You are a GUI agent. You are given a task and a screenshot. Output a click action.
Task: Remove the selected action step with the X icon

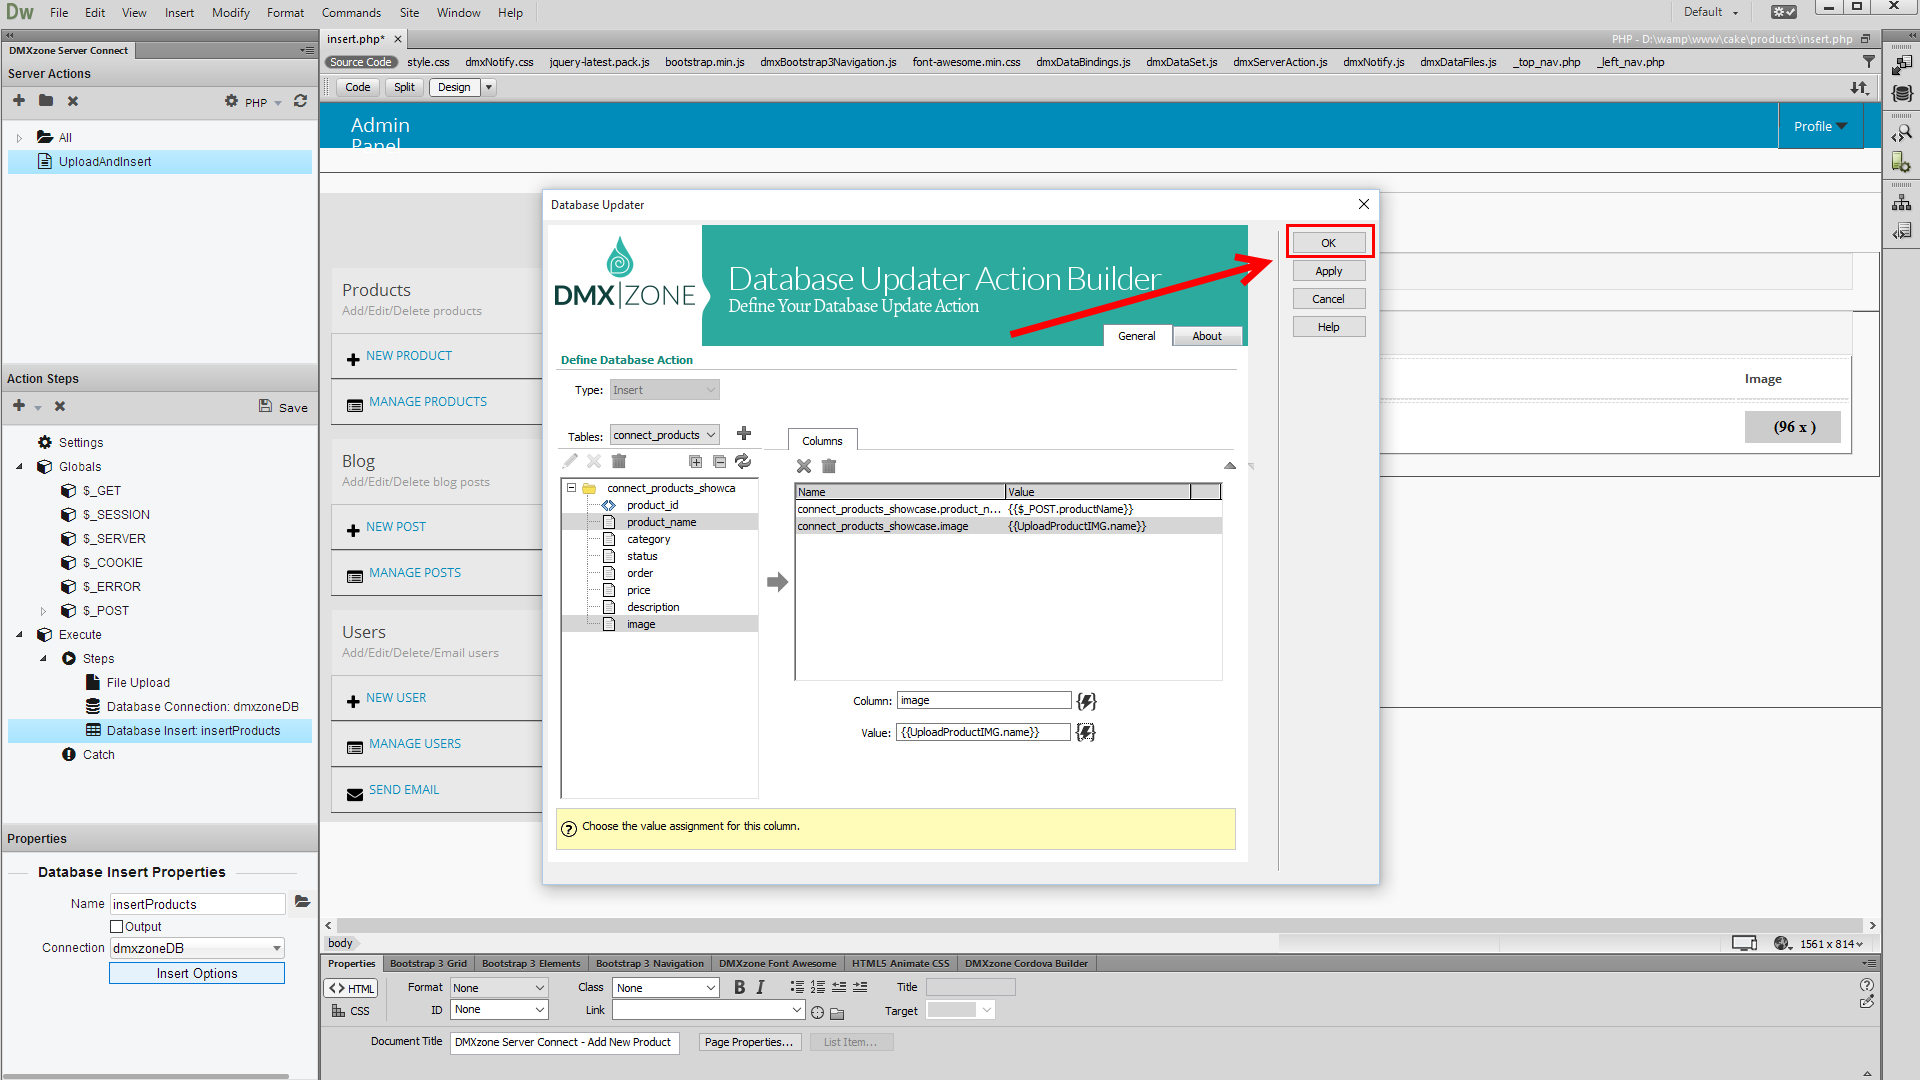pyautogui.click(x=60, y=406)
